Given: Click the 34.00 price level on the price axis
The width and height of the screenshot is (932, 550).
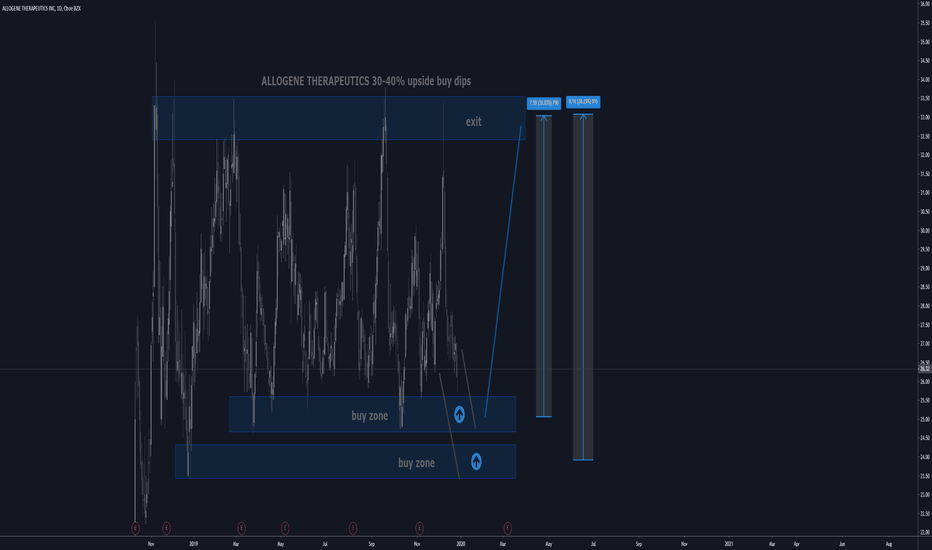Looking at the screenshot, I should (925, 80).
